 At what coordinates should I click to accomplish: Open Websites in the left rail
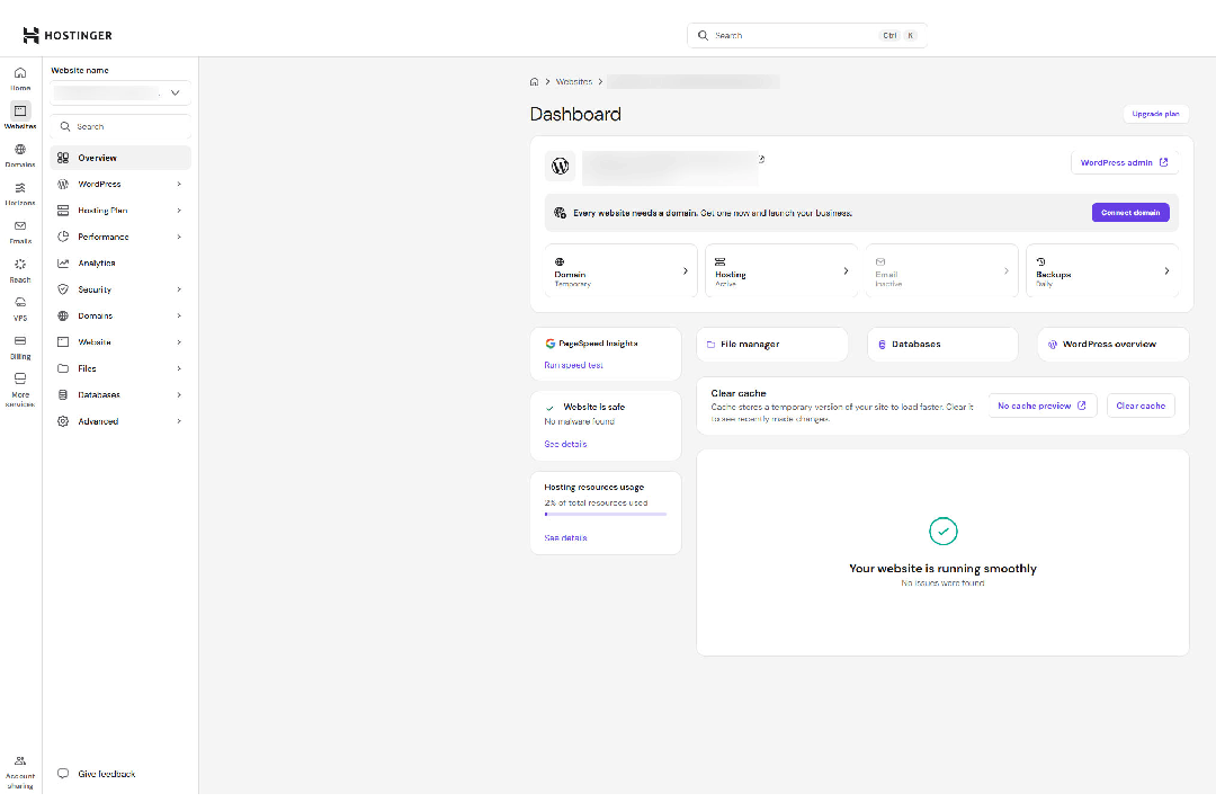[20, 116]
